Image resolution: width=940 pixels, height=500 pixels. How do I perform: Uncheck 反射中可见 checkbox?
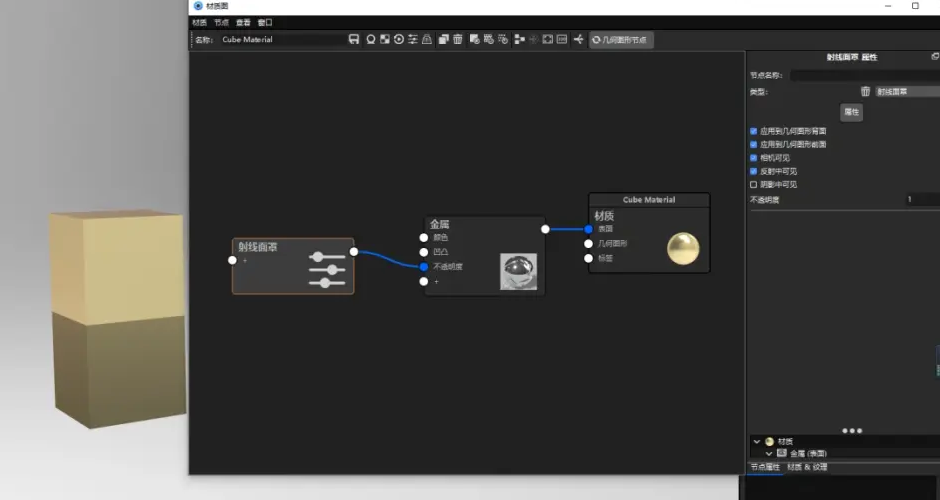(x=754, y=171)
